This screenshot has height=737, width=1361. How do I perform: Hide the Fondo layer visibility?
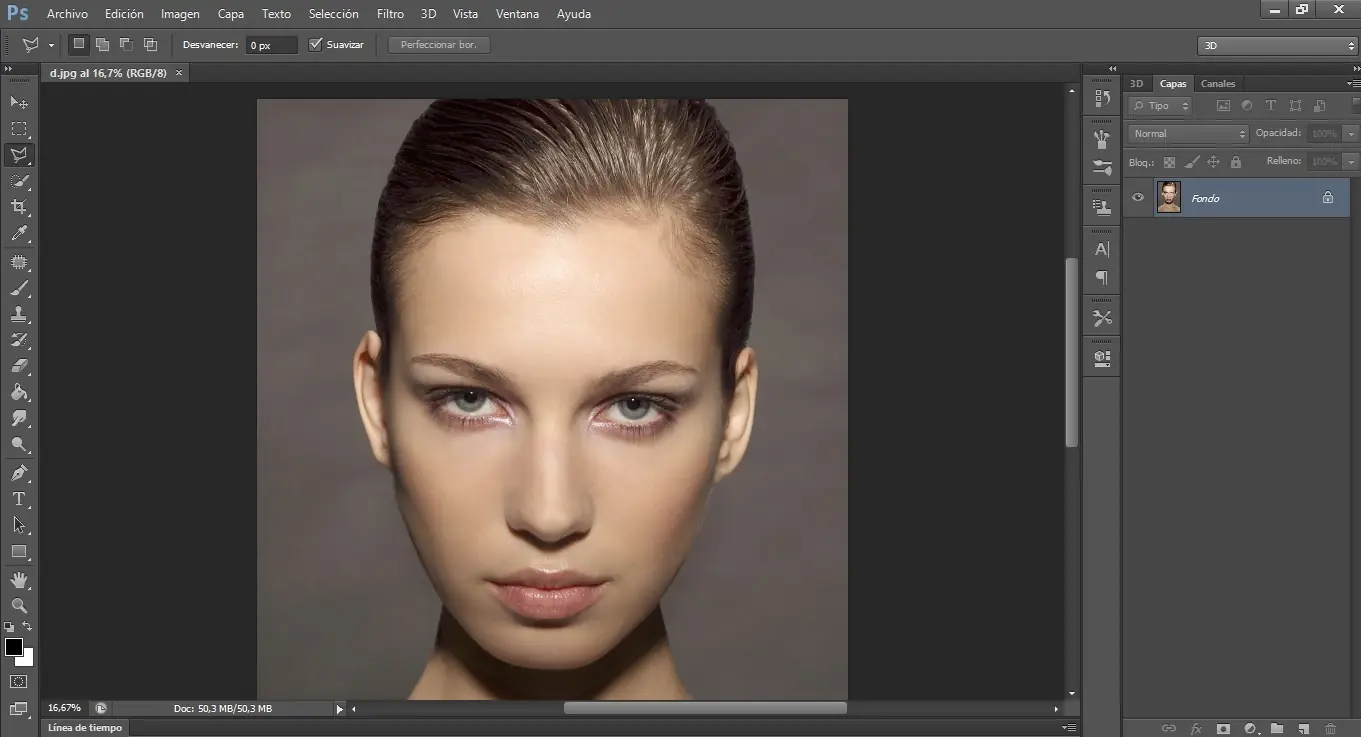coord(1137,198)
